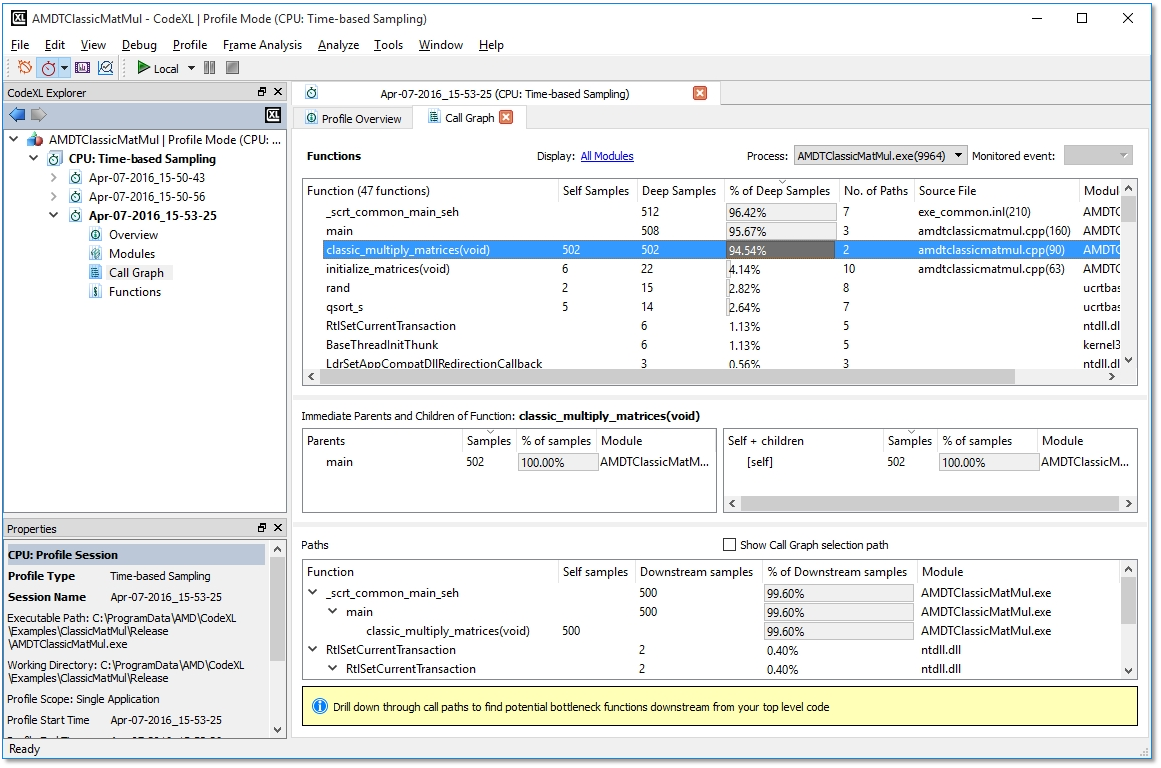This screenshot has height=768, width=1161.
Task: Close the Call Graph tab
Action: tap(506, 118)
